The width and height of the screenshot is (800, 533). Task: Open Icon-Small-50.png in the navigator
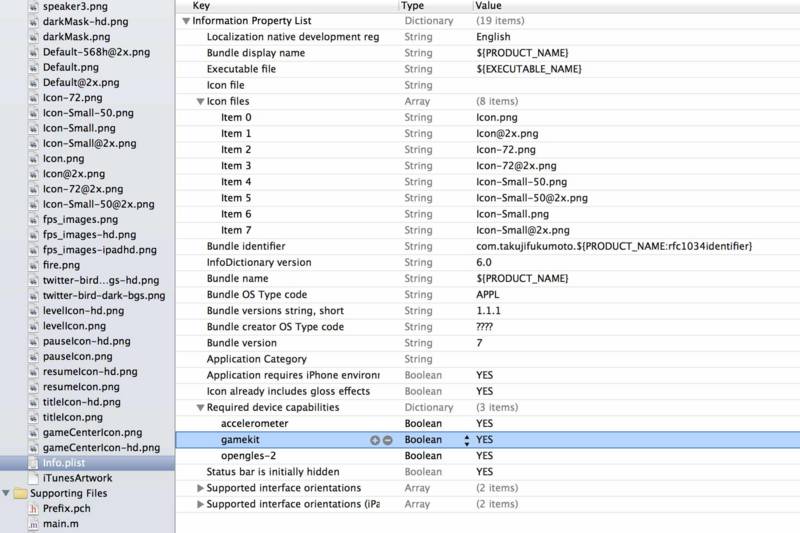(88, 113)
